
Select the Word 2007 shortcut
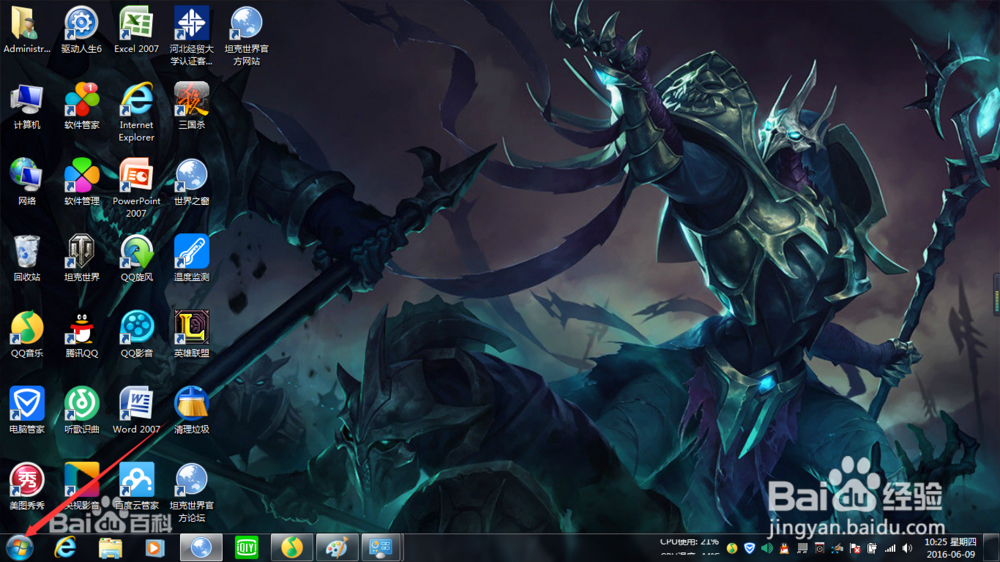pyautogui.click(x=136, y=410)
